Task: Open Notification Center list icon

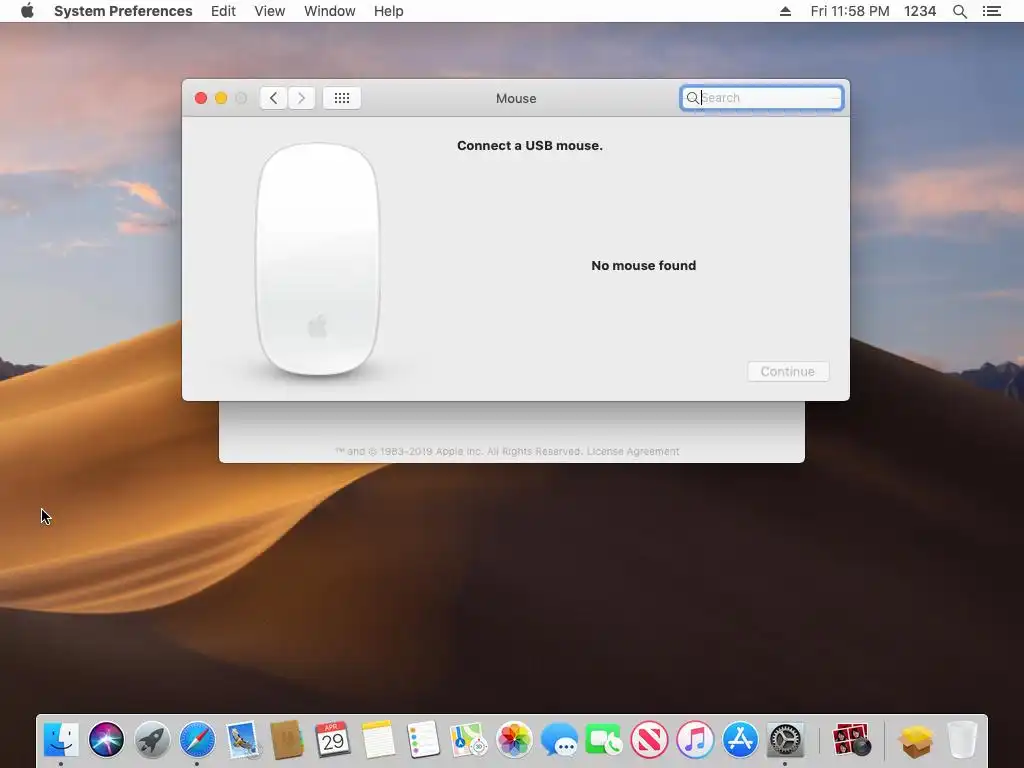Action: tap(992, 11)
